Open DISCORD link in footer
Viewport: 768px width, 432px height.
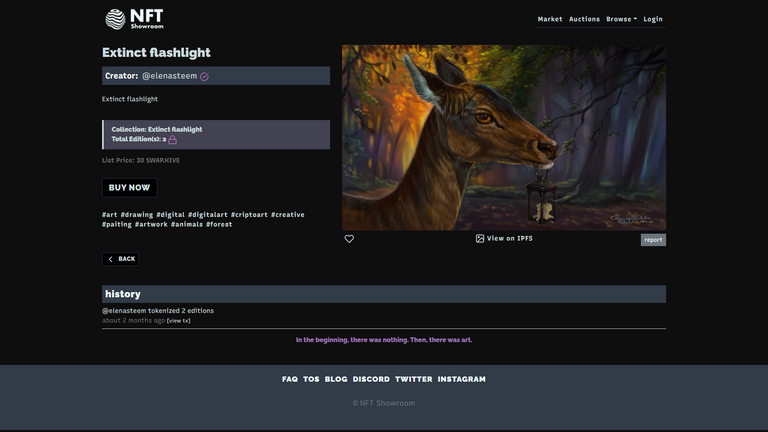371,379
